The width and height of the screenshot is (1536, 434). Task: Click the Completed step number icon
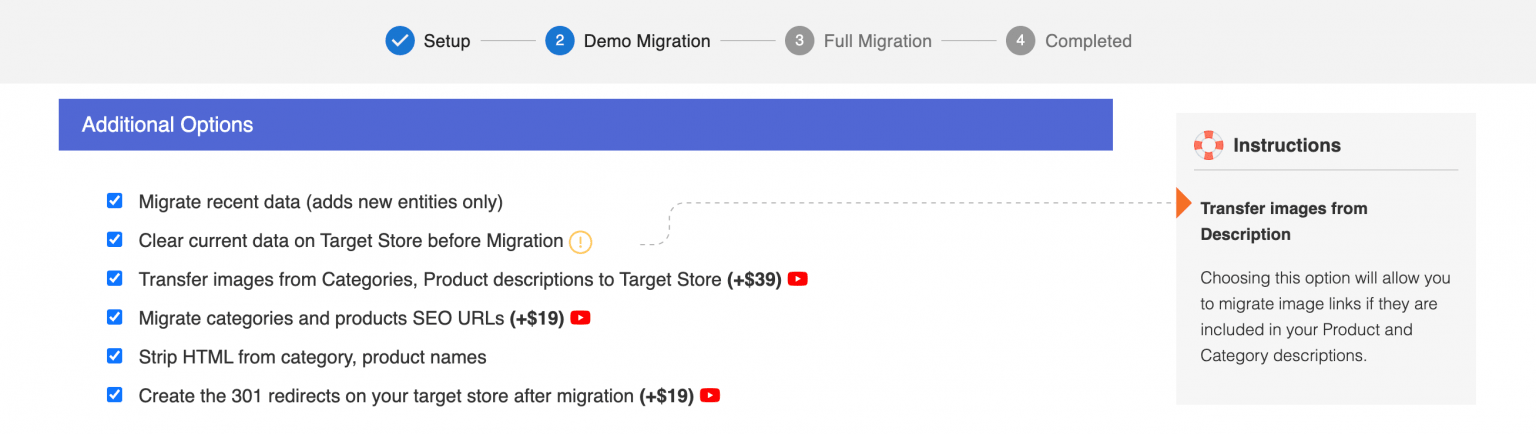1020,41
